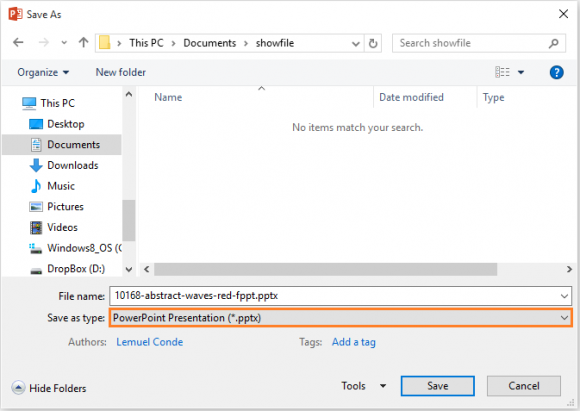The image size is (580, 411).
Task: Go back with the left arrow icon
Action: click(x=18, y=43)
